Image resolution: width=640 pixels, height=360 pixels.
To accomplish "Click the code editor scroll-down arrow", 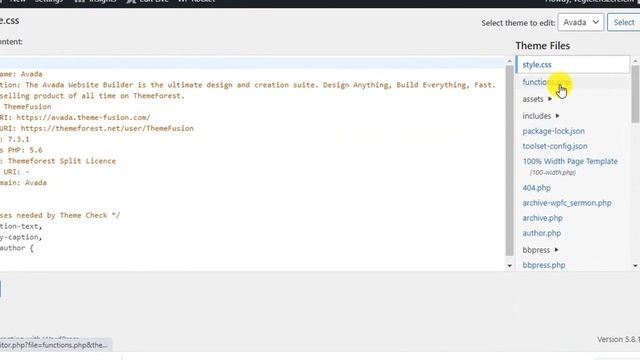I will coord(509,266).
